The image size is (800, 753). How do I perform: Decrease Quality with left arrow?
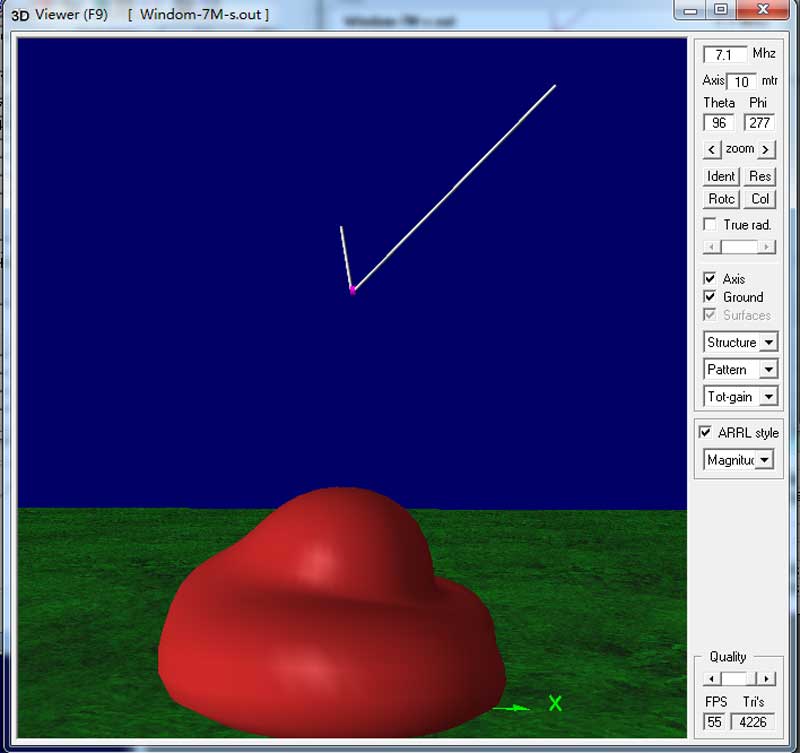712,679
